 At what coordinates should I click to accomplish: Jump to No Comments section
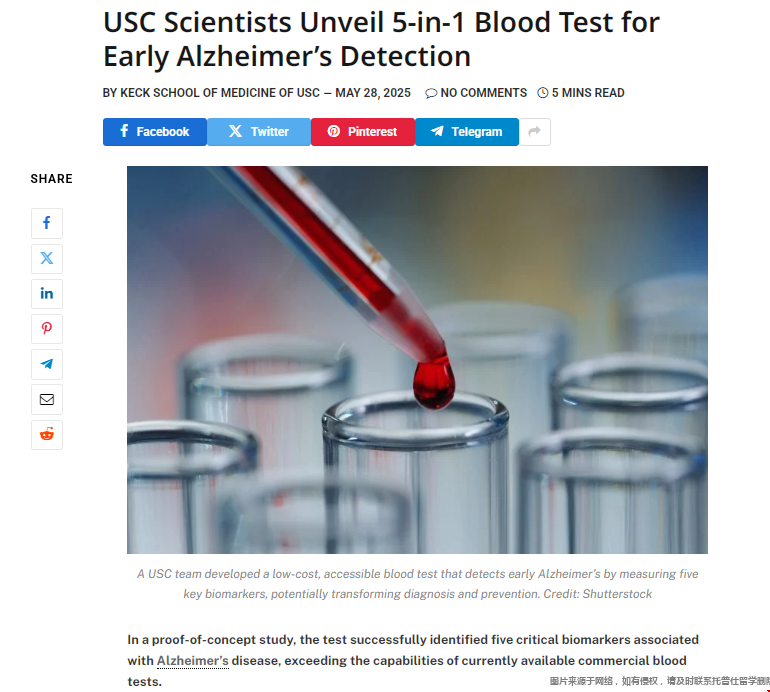tap(483, 93)
